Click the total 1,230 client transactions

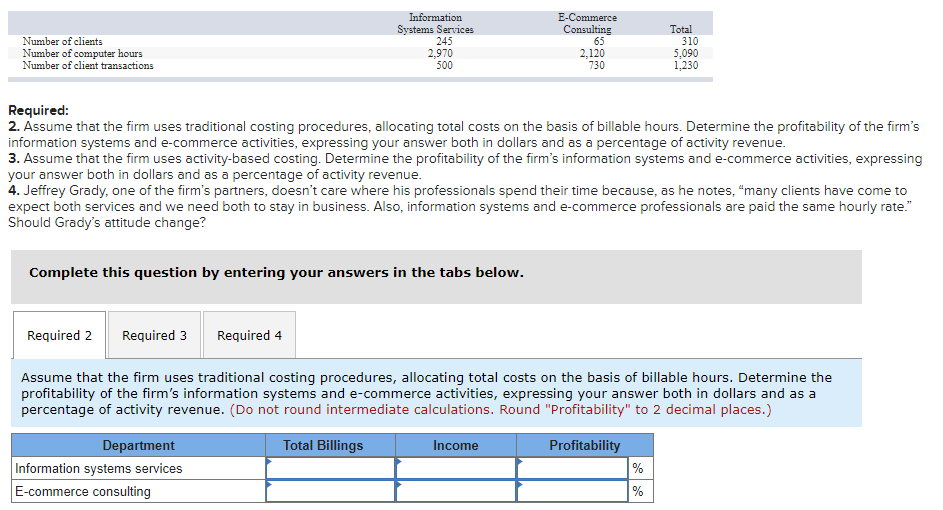coord(686,66)
